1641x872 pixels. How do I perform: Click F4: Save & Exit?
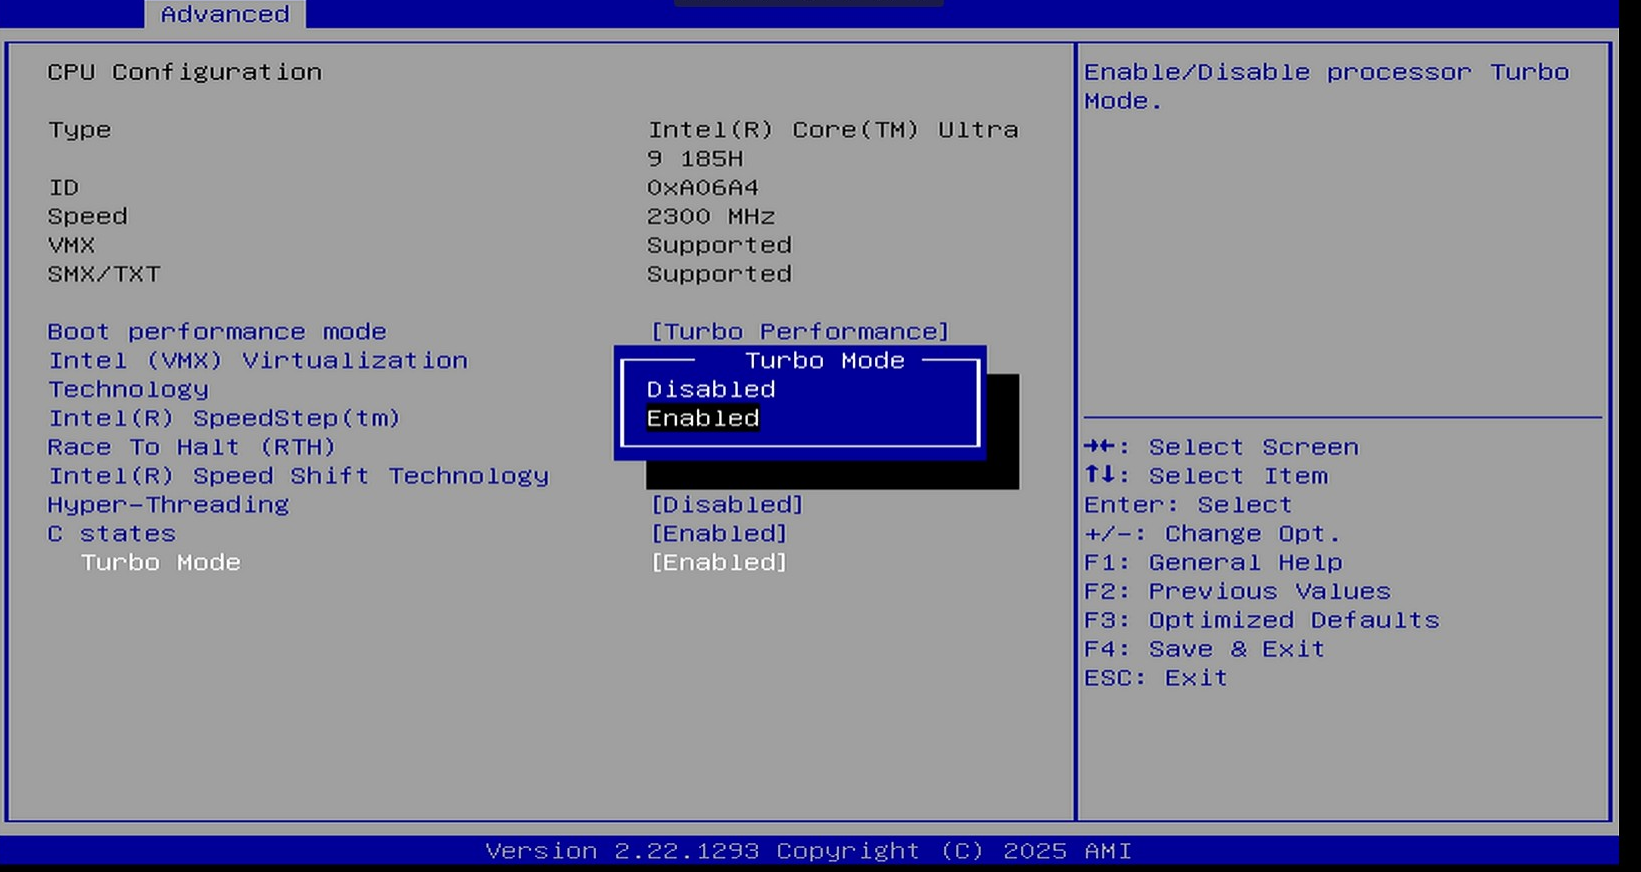pos(1204,649)
